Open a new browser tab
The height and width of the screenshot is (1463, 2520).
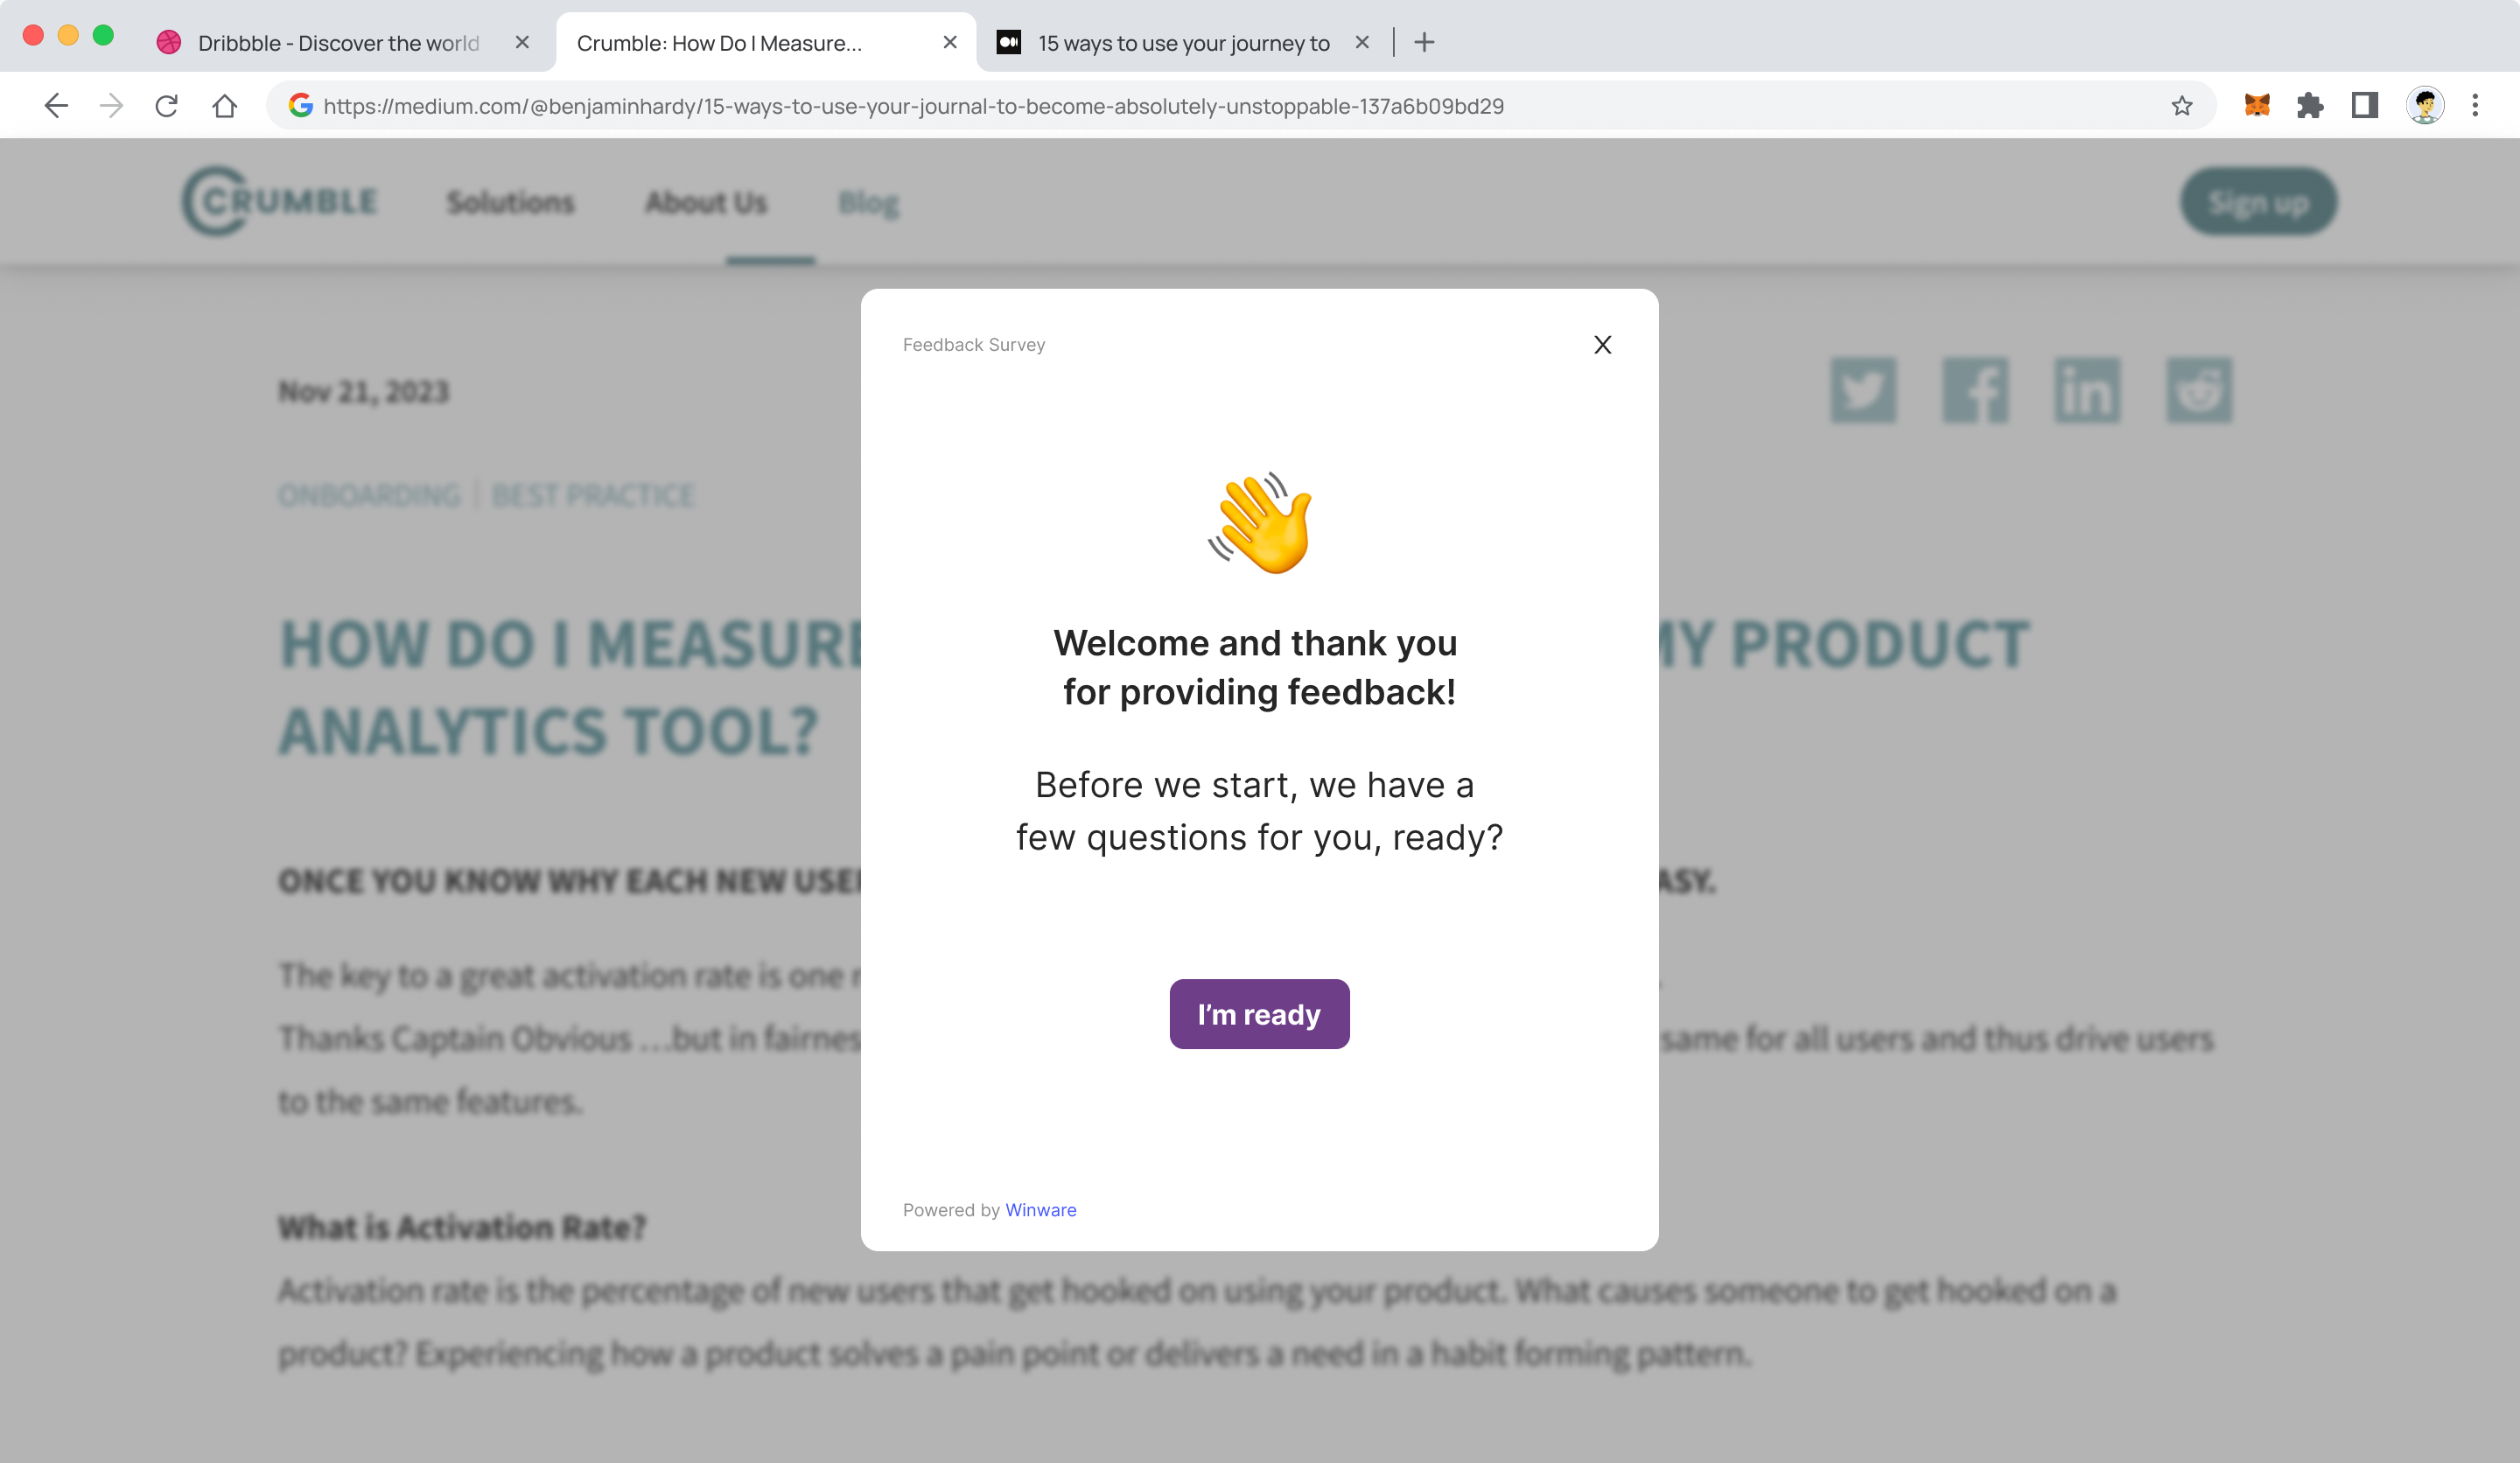click(1424, 43)
